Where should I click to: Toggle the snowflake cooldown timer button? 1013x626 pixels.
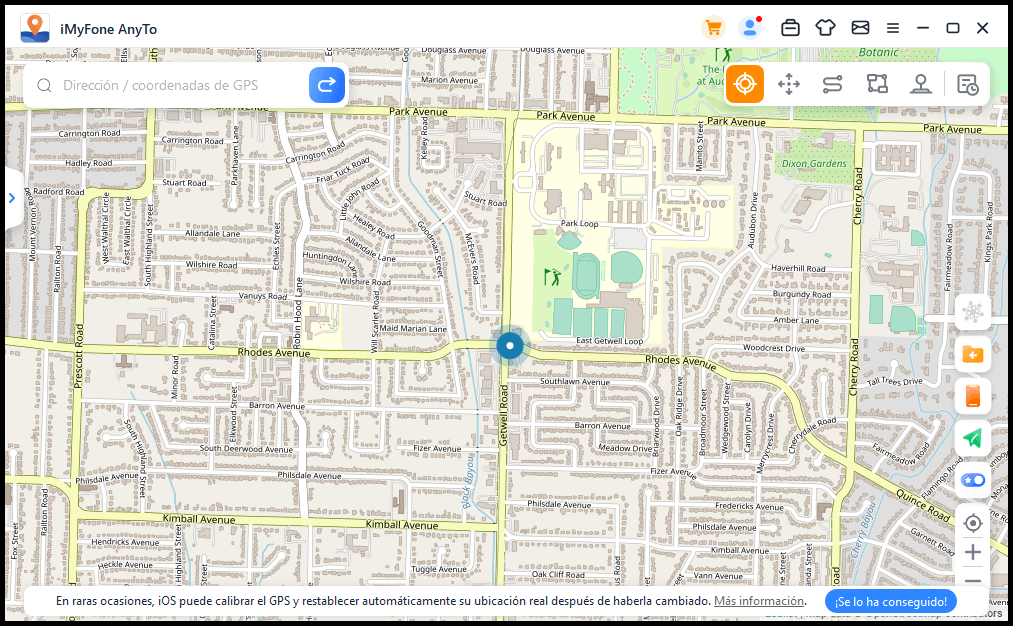point(972,312)
